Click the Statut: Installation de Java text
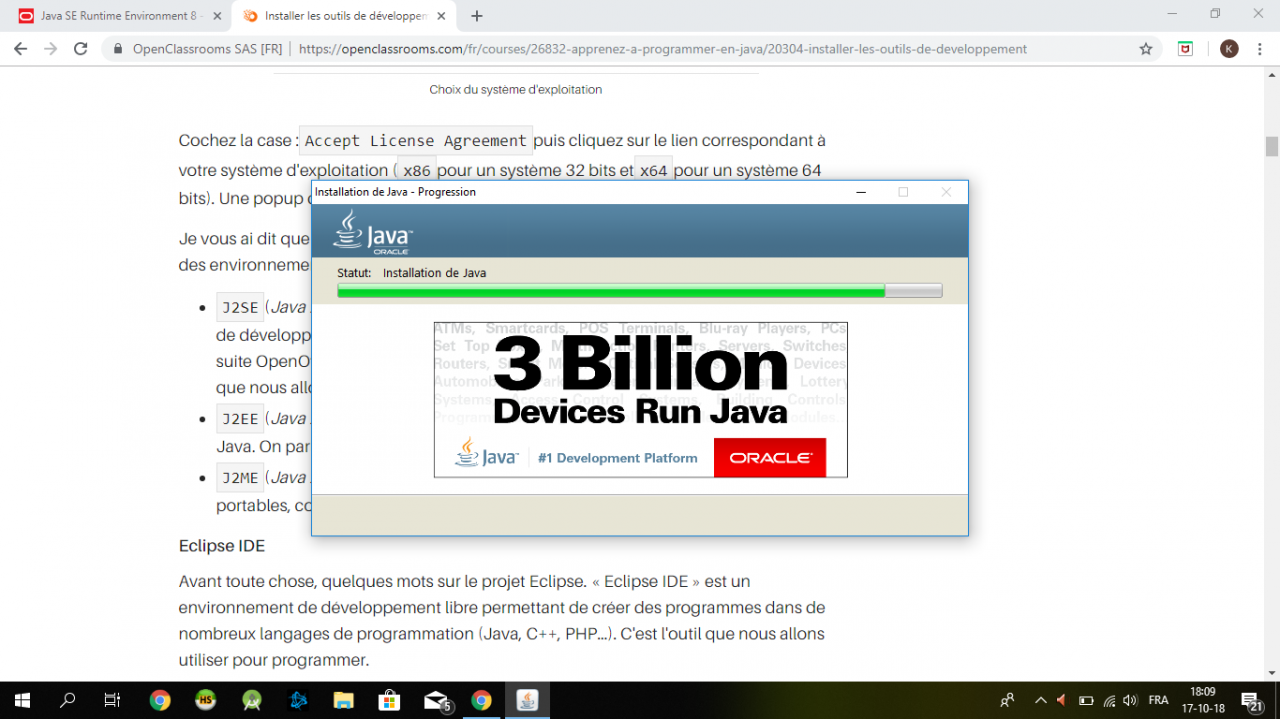Viewport: 1280px width, 719px height. [x=412, y=273]
